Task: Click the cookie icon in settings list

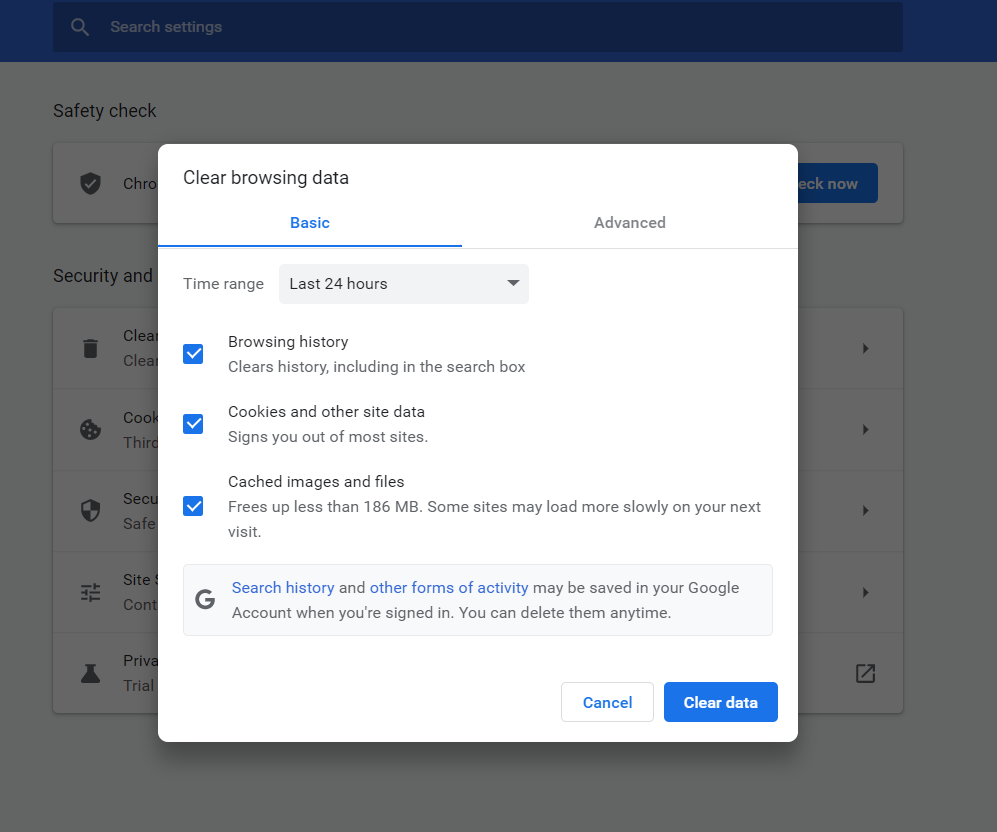Action: [90, 430]
